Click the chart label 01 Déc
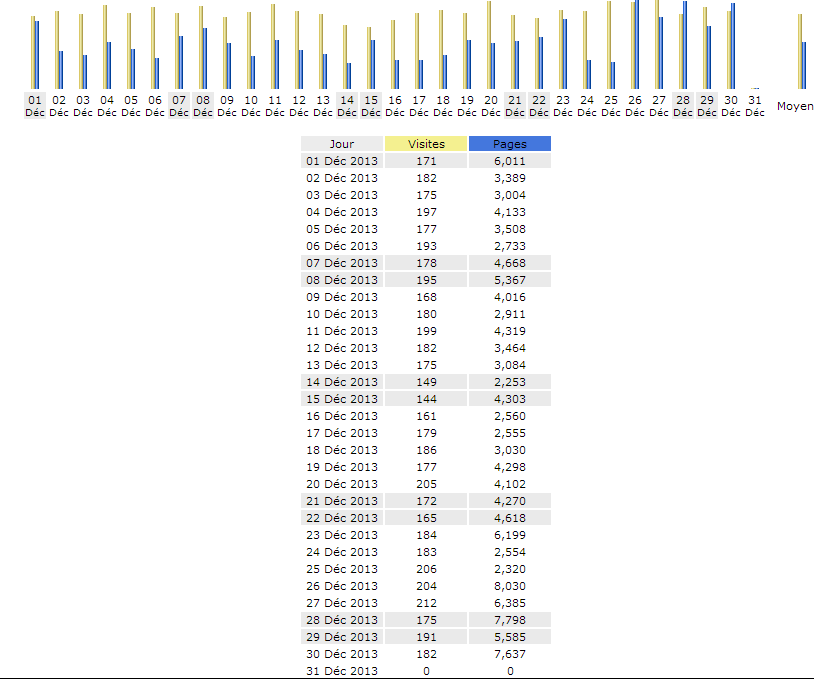Viewport: 814px width, 679px height. (35, 106)
